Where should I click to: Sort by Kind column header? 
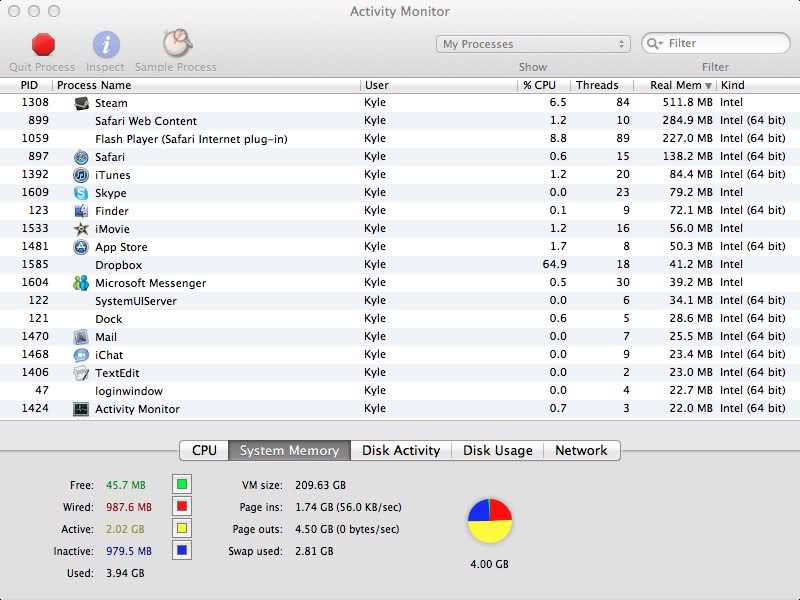click(x=758, y=85)
